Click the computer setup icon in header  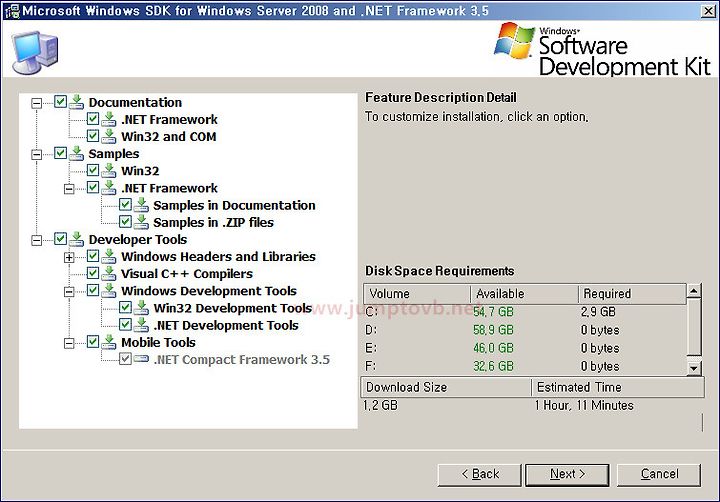pyautogui.click(x=35, y=52)
